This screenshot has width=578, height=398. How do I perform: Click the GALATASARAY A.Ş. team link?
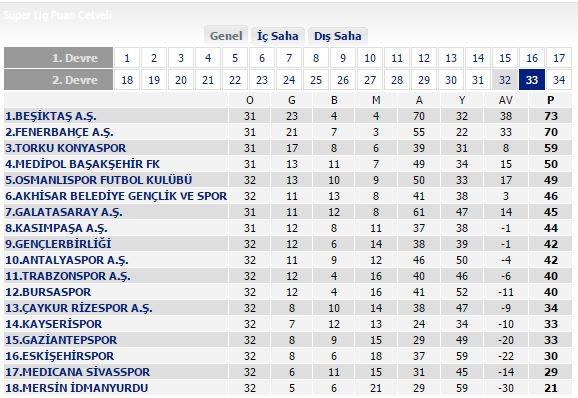pyautogui.click(x=64, y=212)
